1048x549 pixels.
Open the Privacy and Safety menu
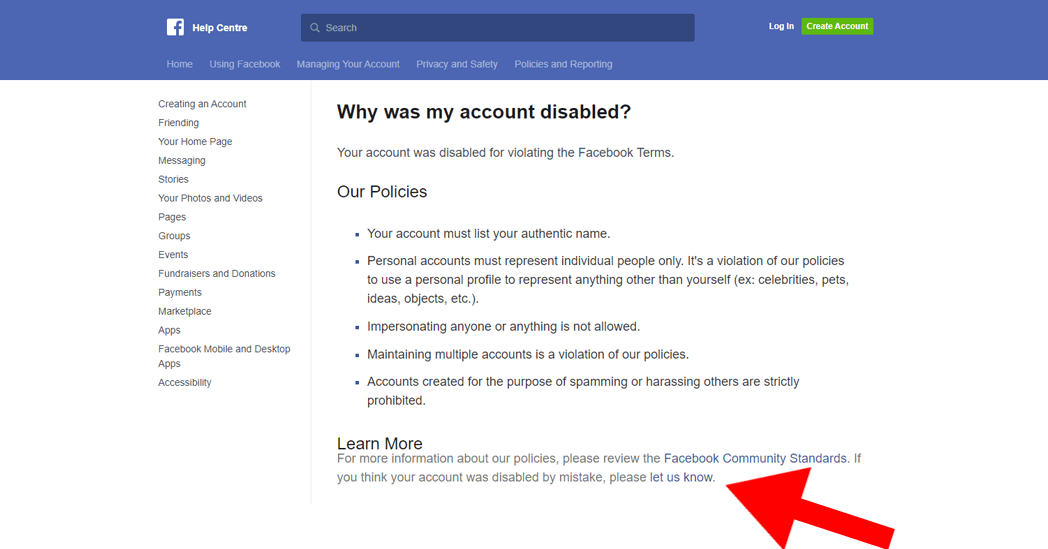click(x=457, y=64)
